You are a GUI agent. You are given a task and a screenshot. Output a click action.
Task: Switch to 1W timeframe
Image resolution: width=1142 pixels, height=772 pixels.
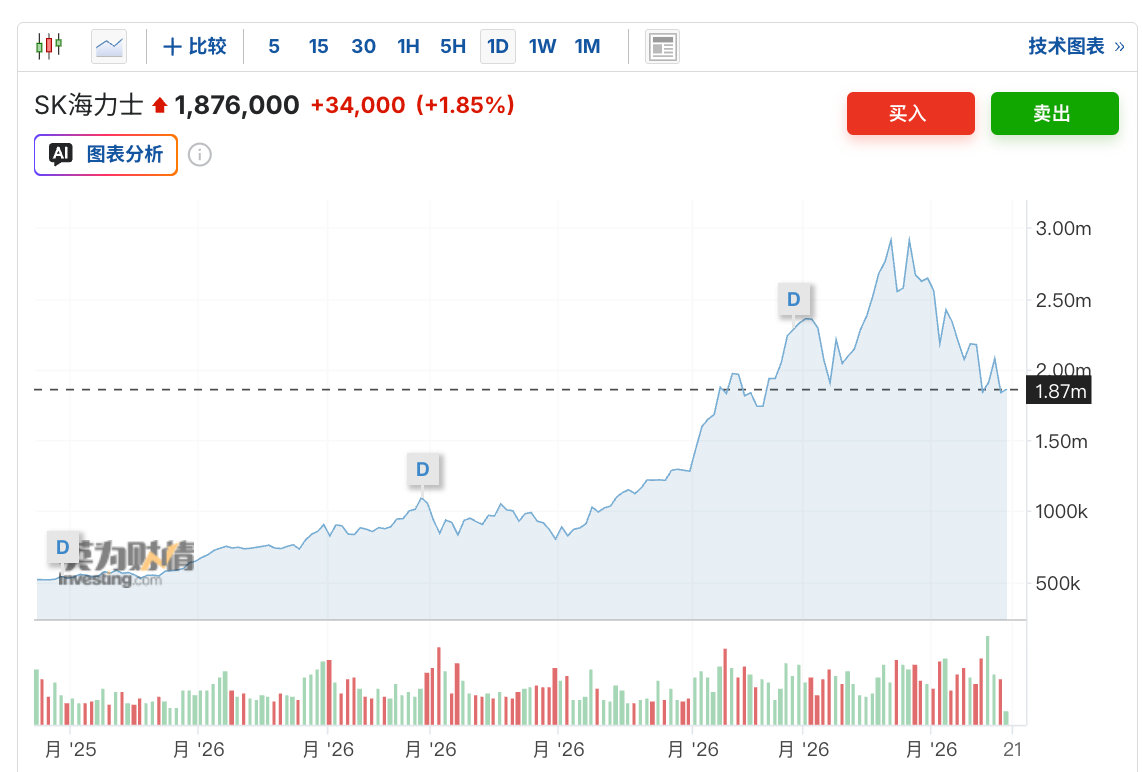[543, 47]
